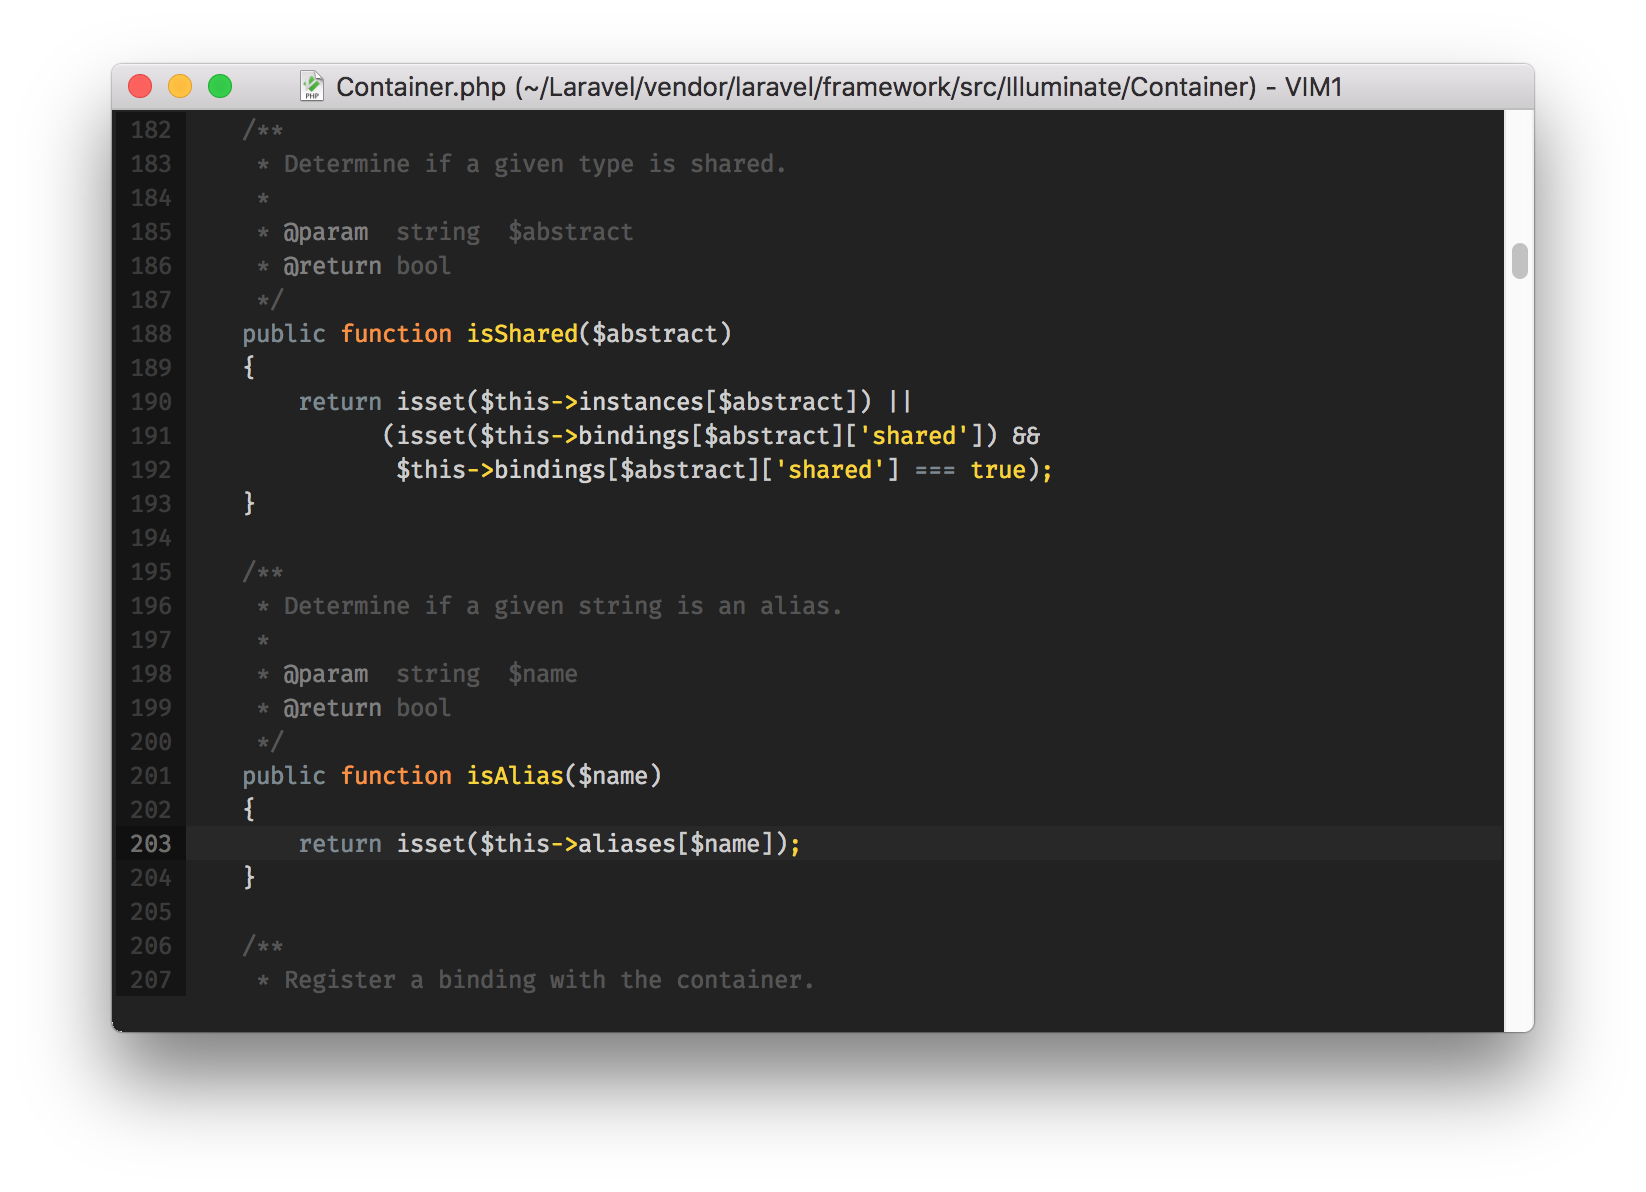This screenshot has width=1646, height=1192.
Task: Click 'public' keyword on line 188
Action: [x=284, y=334]
